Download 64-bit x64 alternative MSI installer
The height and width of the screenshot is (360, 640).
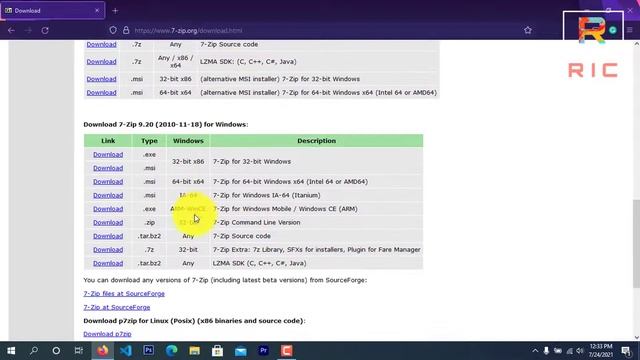tap(101, 93)
